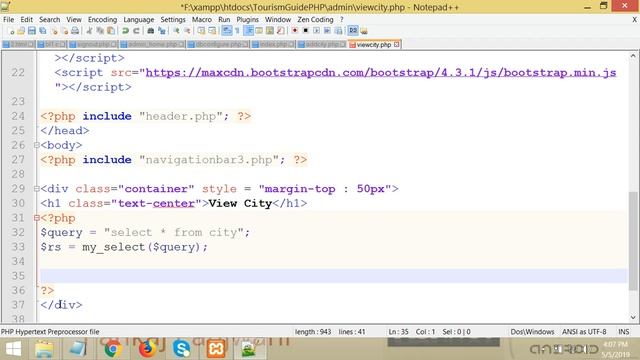Click the bootstrap.min.js URL link
This screenshot has width=640, height=360.
click(381, 73)
